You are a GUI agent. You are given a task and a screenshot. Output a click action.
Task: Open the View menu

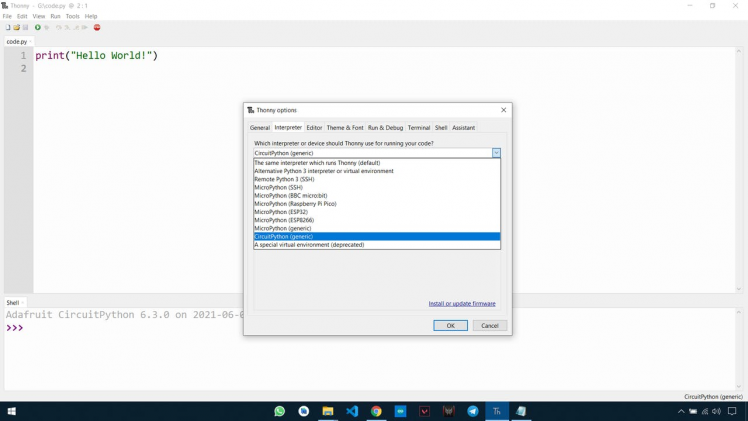[x=39, y=16]
